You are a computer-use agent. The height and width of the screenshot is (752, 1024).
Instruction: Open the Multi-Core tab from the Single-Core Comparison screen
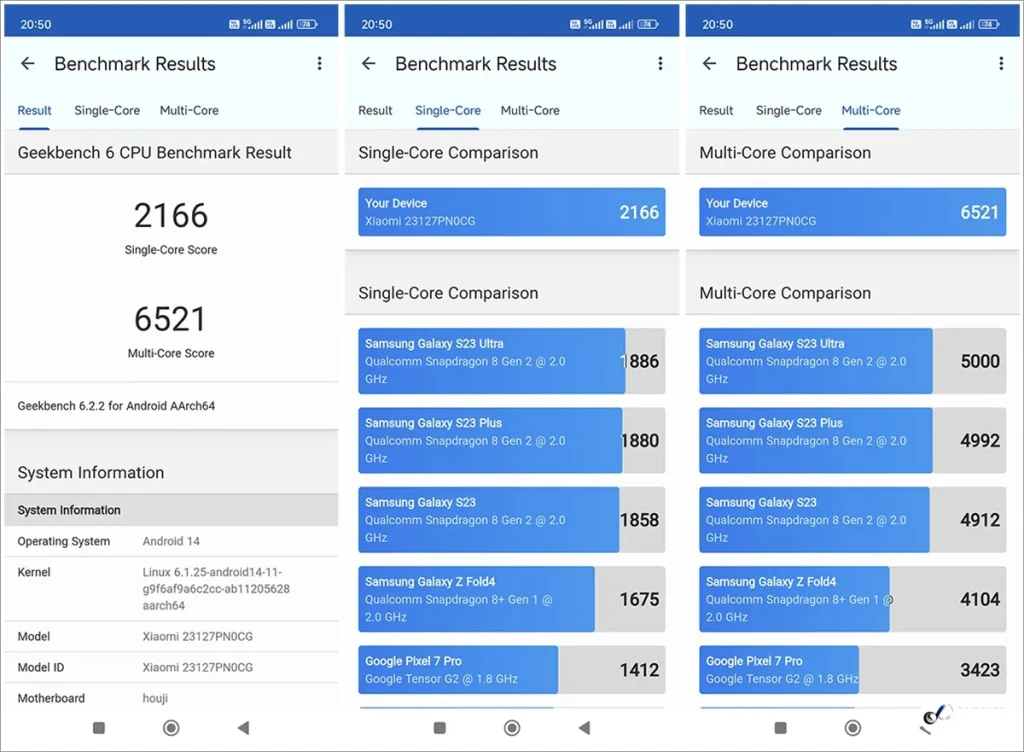coord(530,110)
